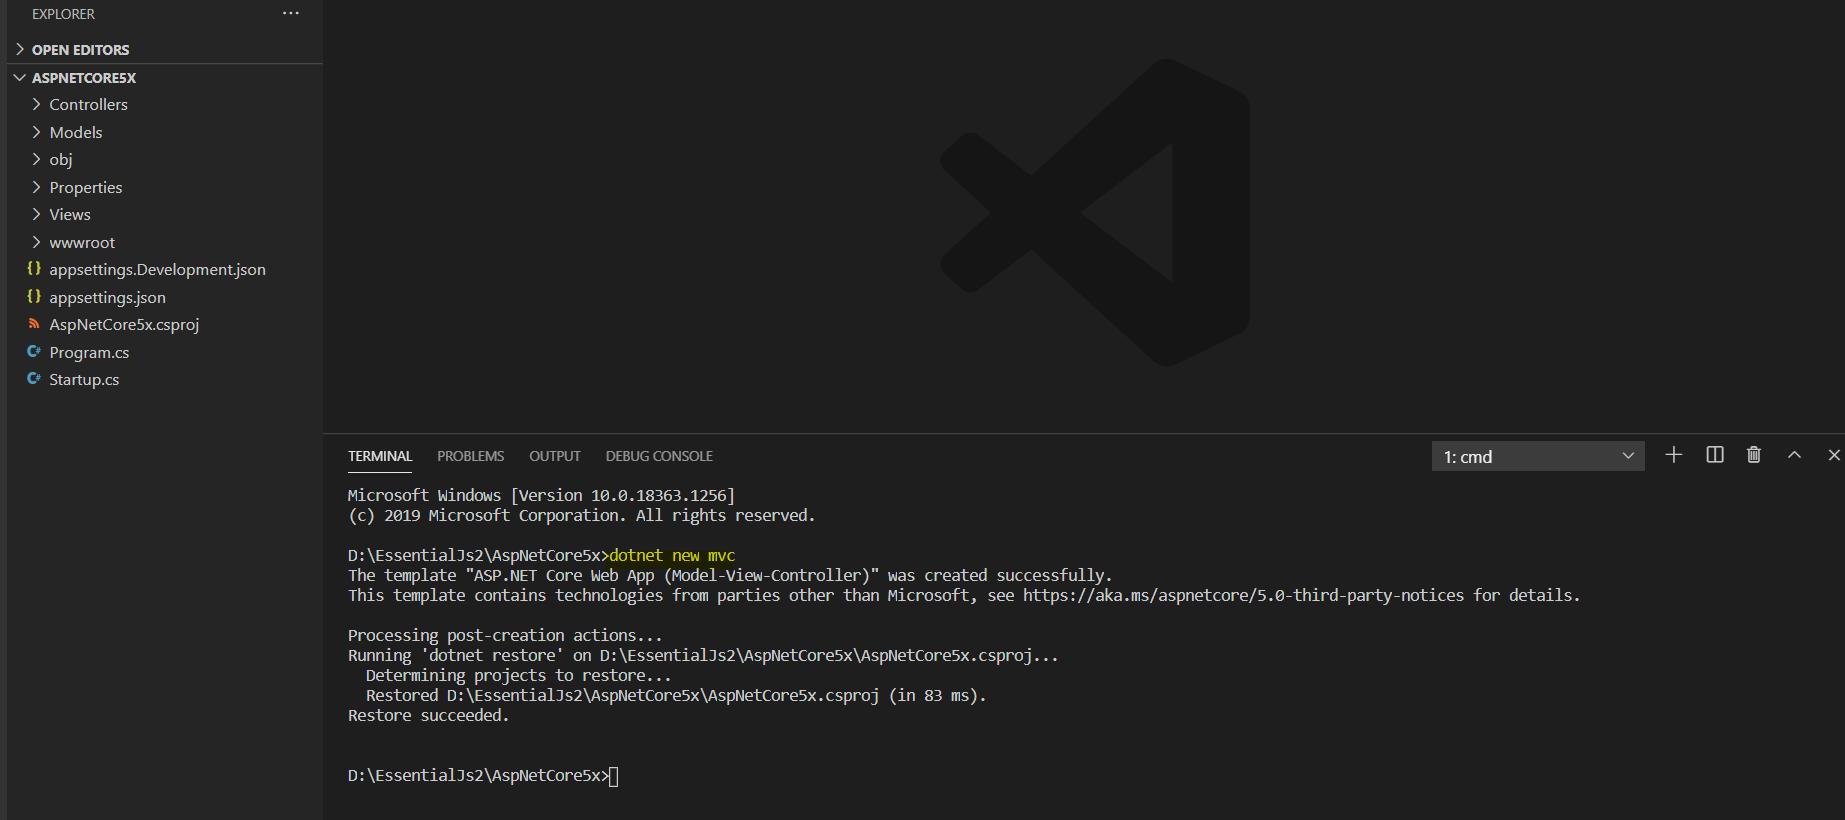Open the Startup.cs file
The image size is (1845, 820).
point(84,380)
